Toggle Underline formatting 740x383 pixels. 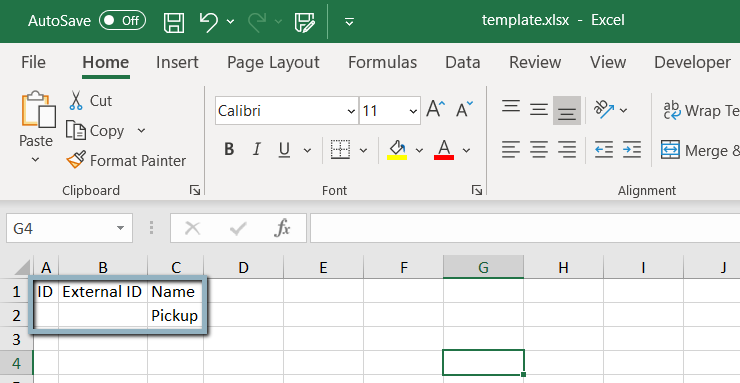(284, 150)
